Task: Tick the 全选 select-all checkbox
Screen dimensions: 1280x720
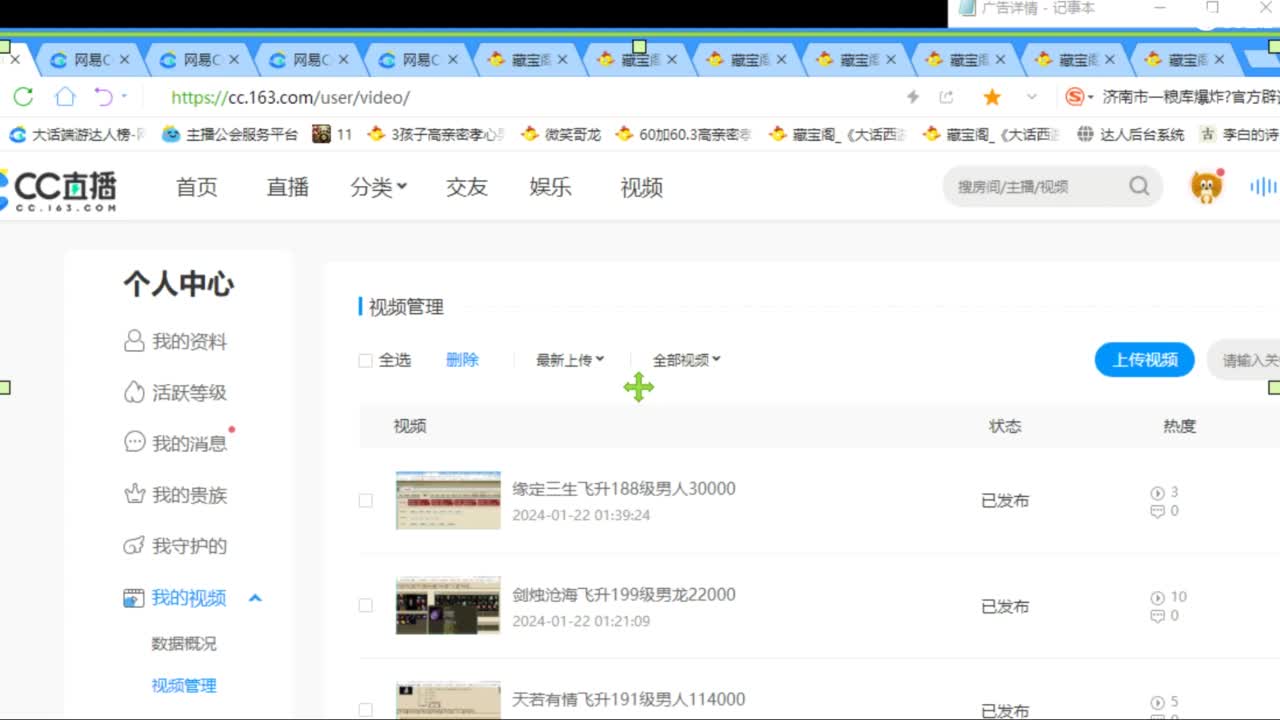Action: [365, 361]
